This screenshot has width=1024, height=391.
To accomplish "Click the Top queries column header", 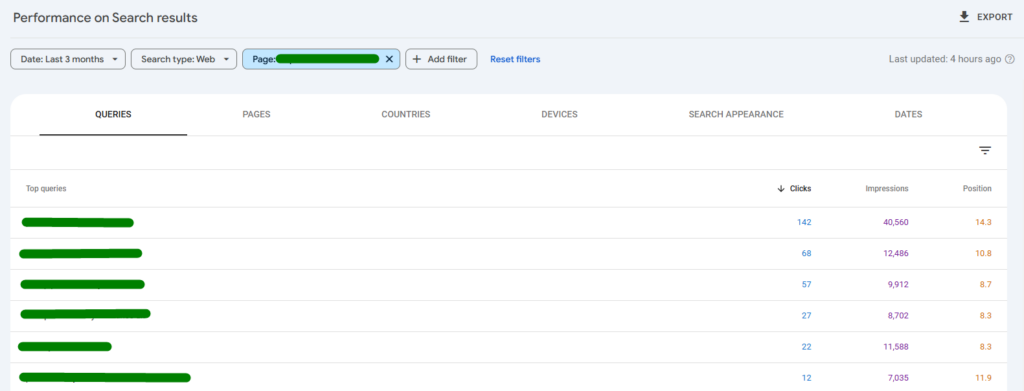I will pyautogui.click(x=46, y=189).
